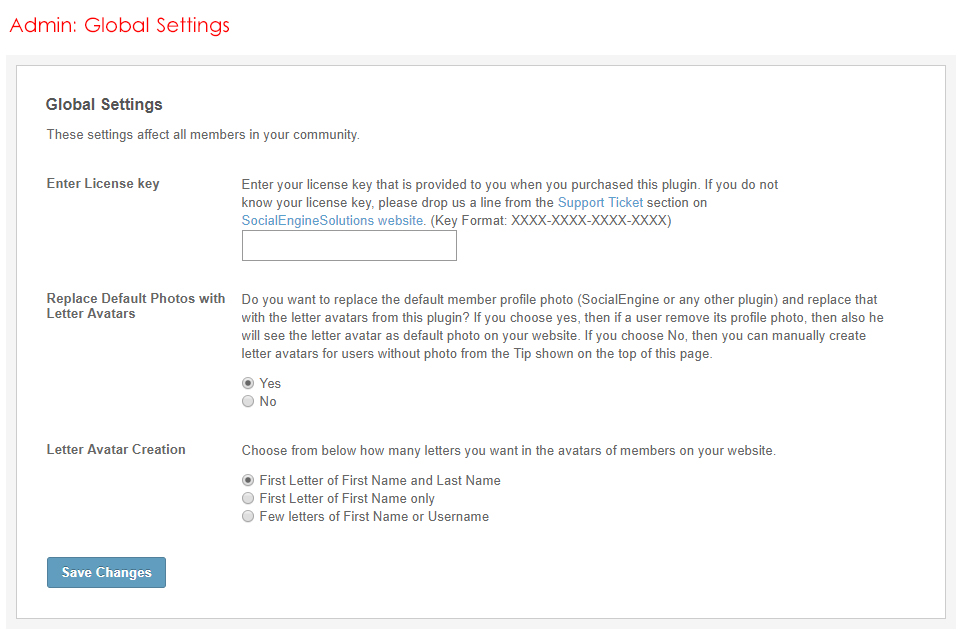Click the Replace Default Photos with Letter Avatars label
964x640 pixels.
click(136, 306)
